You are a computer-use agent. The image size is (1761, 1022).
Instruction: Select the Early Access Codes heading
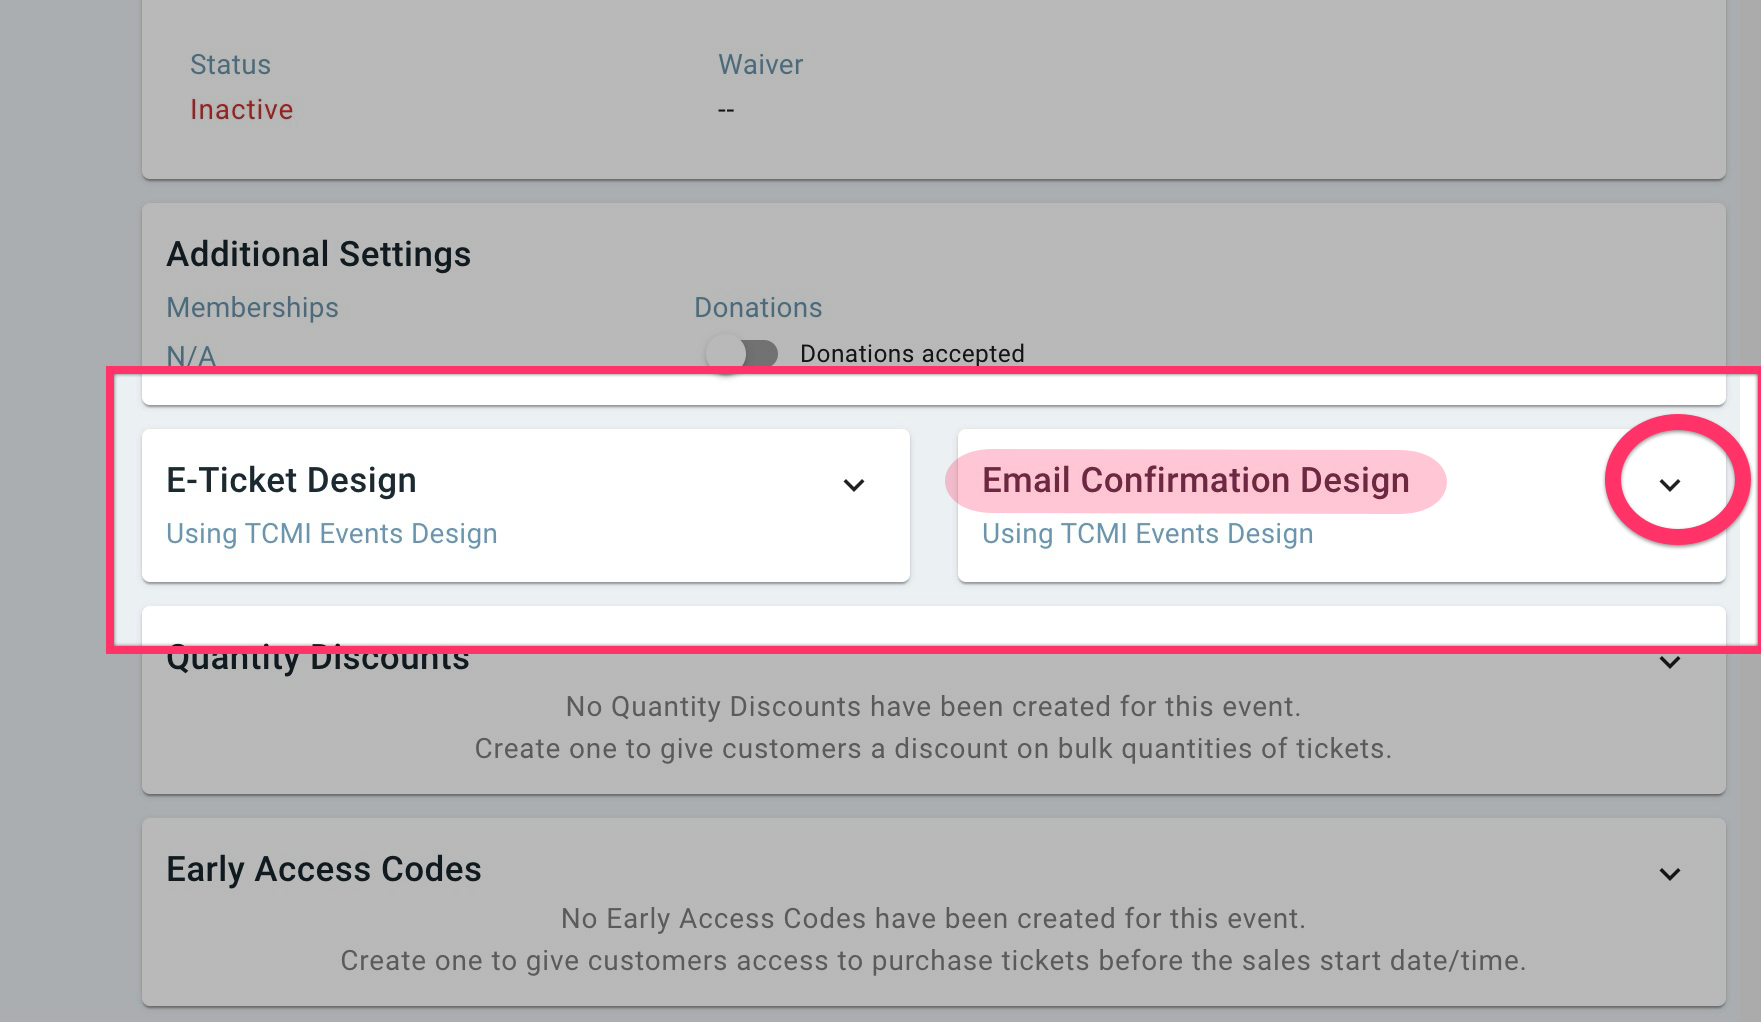[324, 869]
